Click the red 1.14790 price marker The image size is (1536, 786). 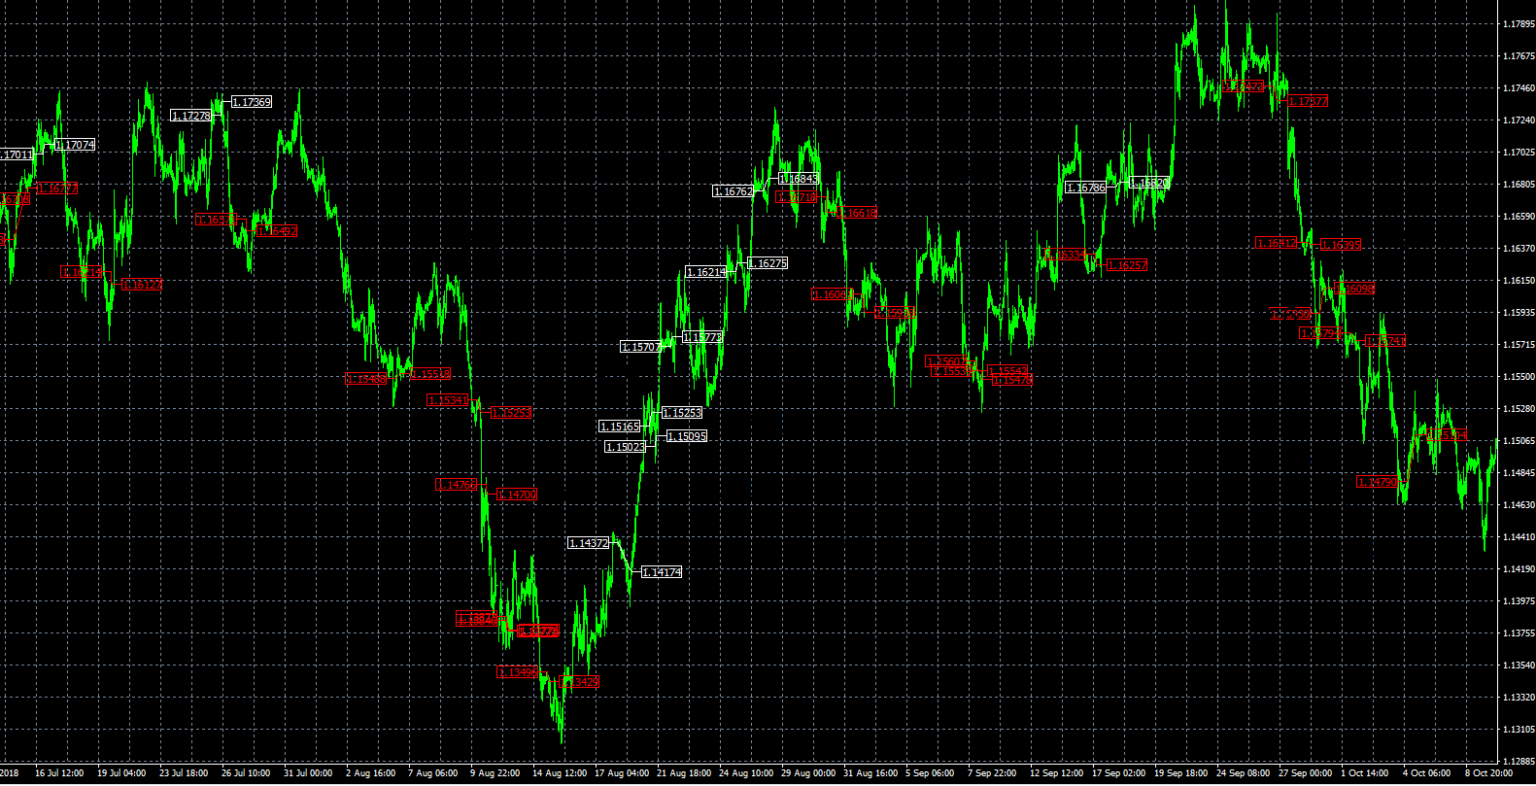click(x=1376, y=482)
